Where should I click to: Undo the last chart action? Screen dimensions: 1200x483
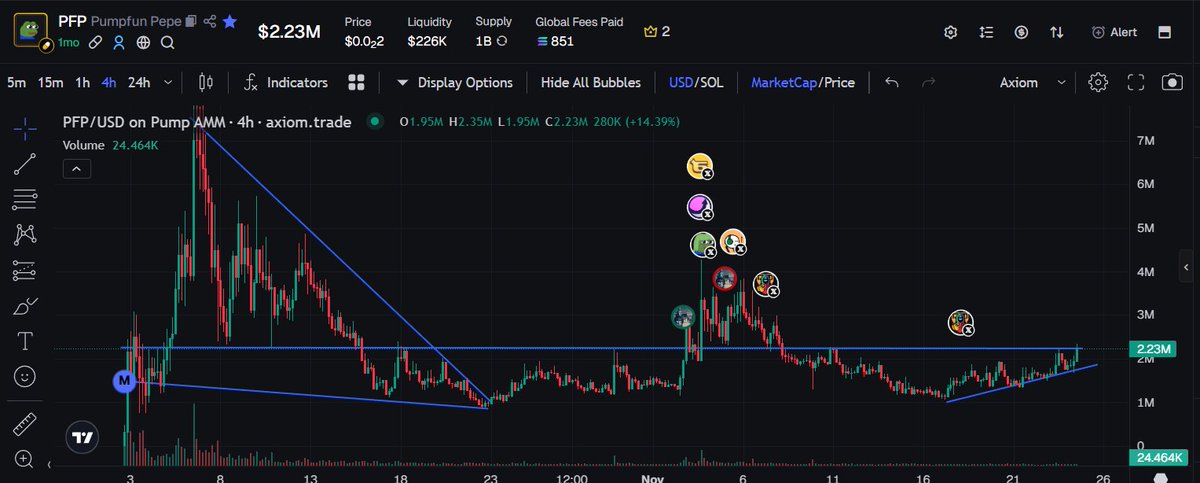click(892, 82)
